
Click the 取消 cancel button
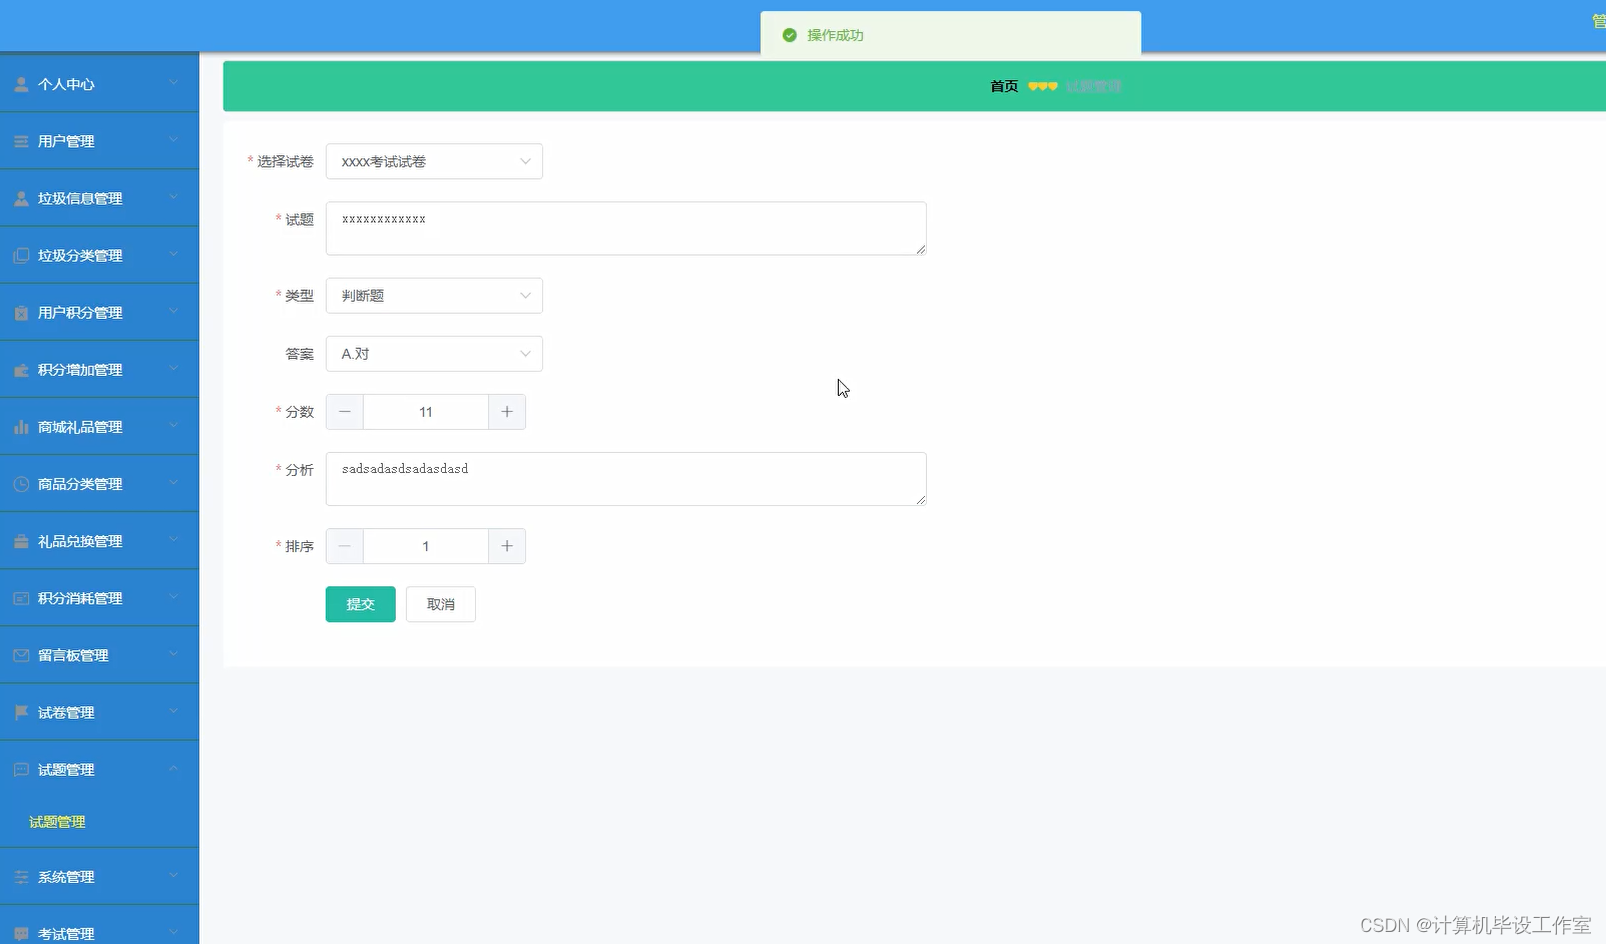tap(440, 604)
